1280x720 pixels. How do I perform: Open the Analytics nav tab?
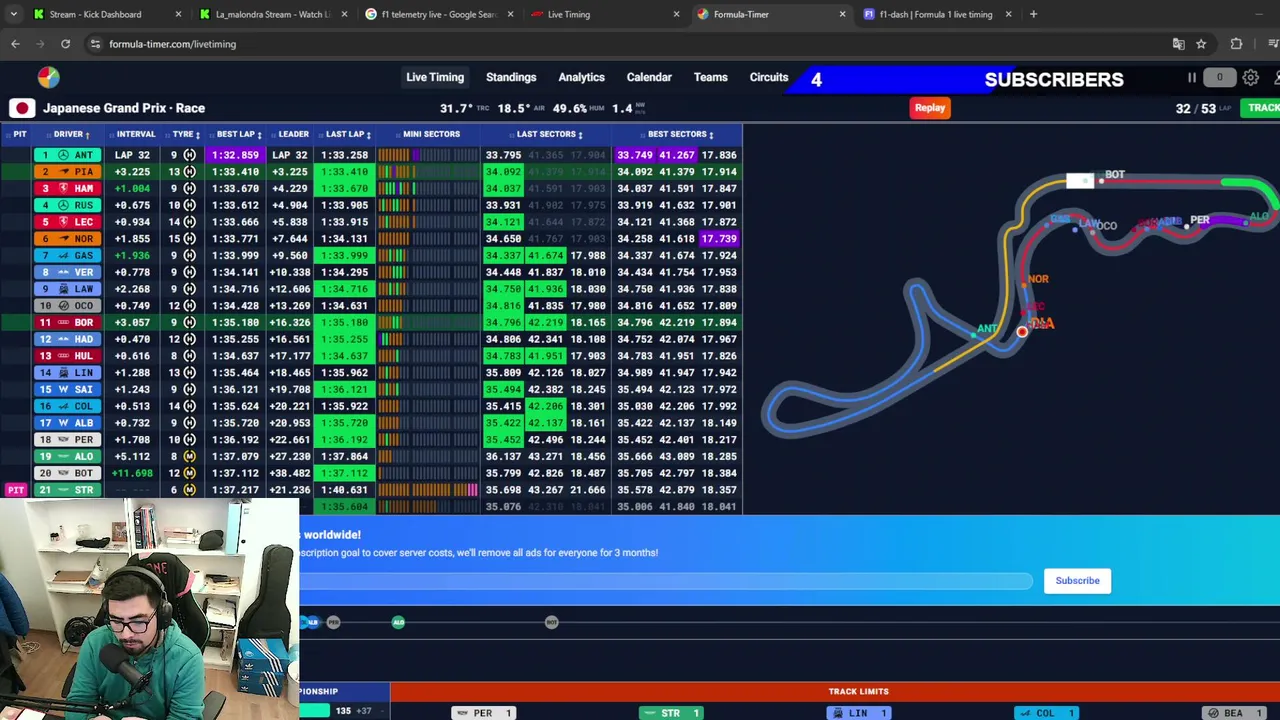[x=581, y=77]
